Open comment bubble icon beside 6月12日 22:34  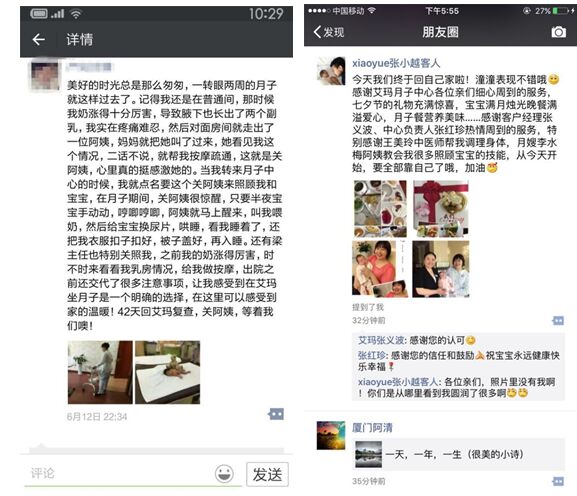click(x=276, y=414)
